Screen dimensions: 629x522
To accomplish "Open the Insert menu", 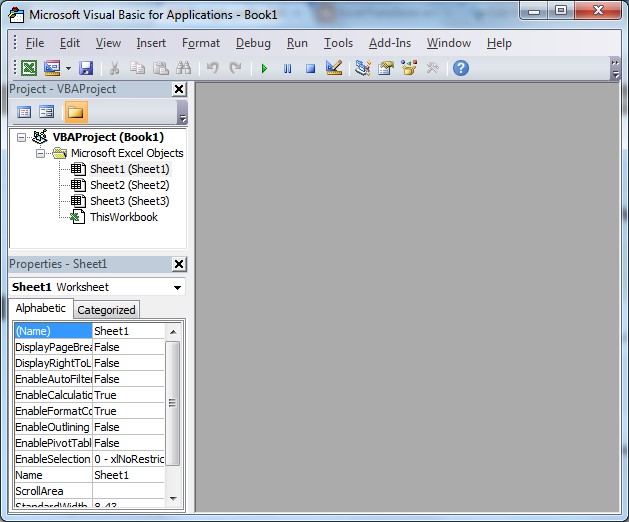I will (x=151, y=43).
